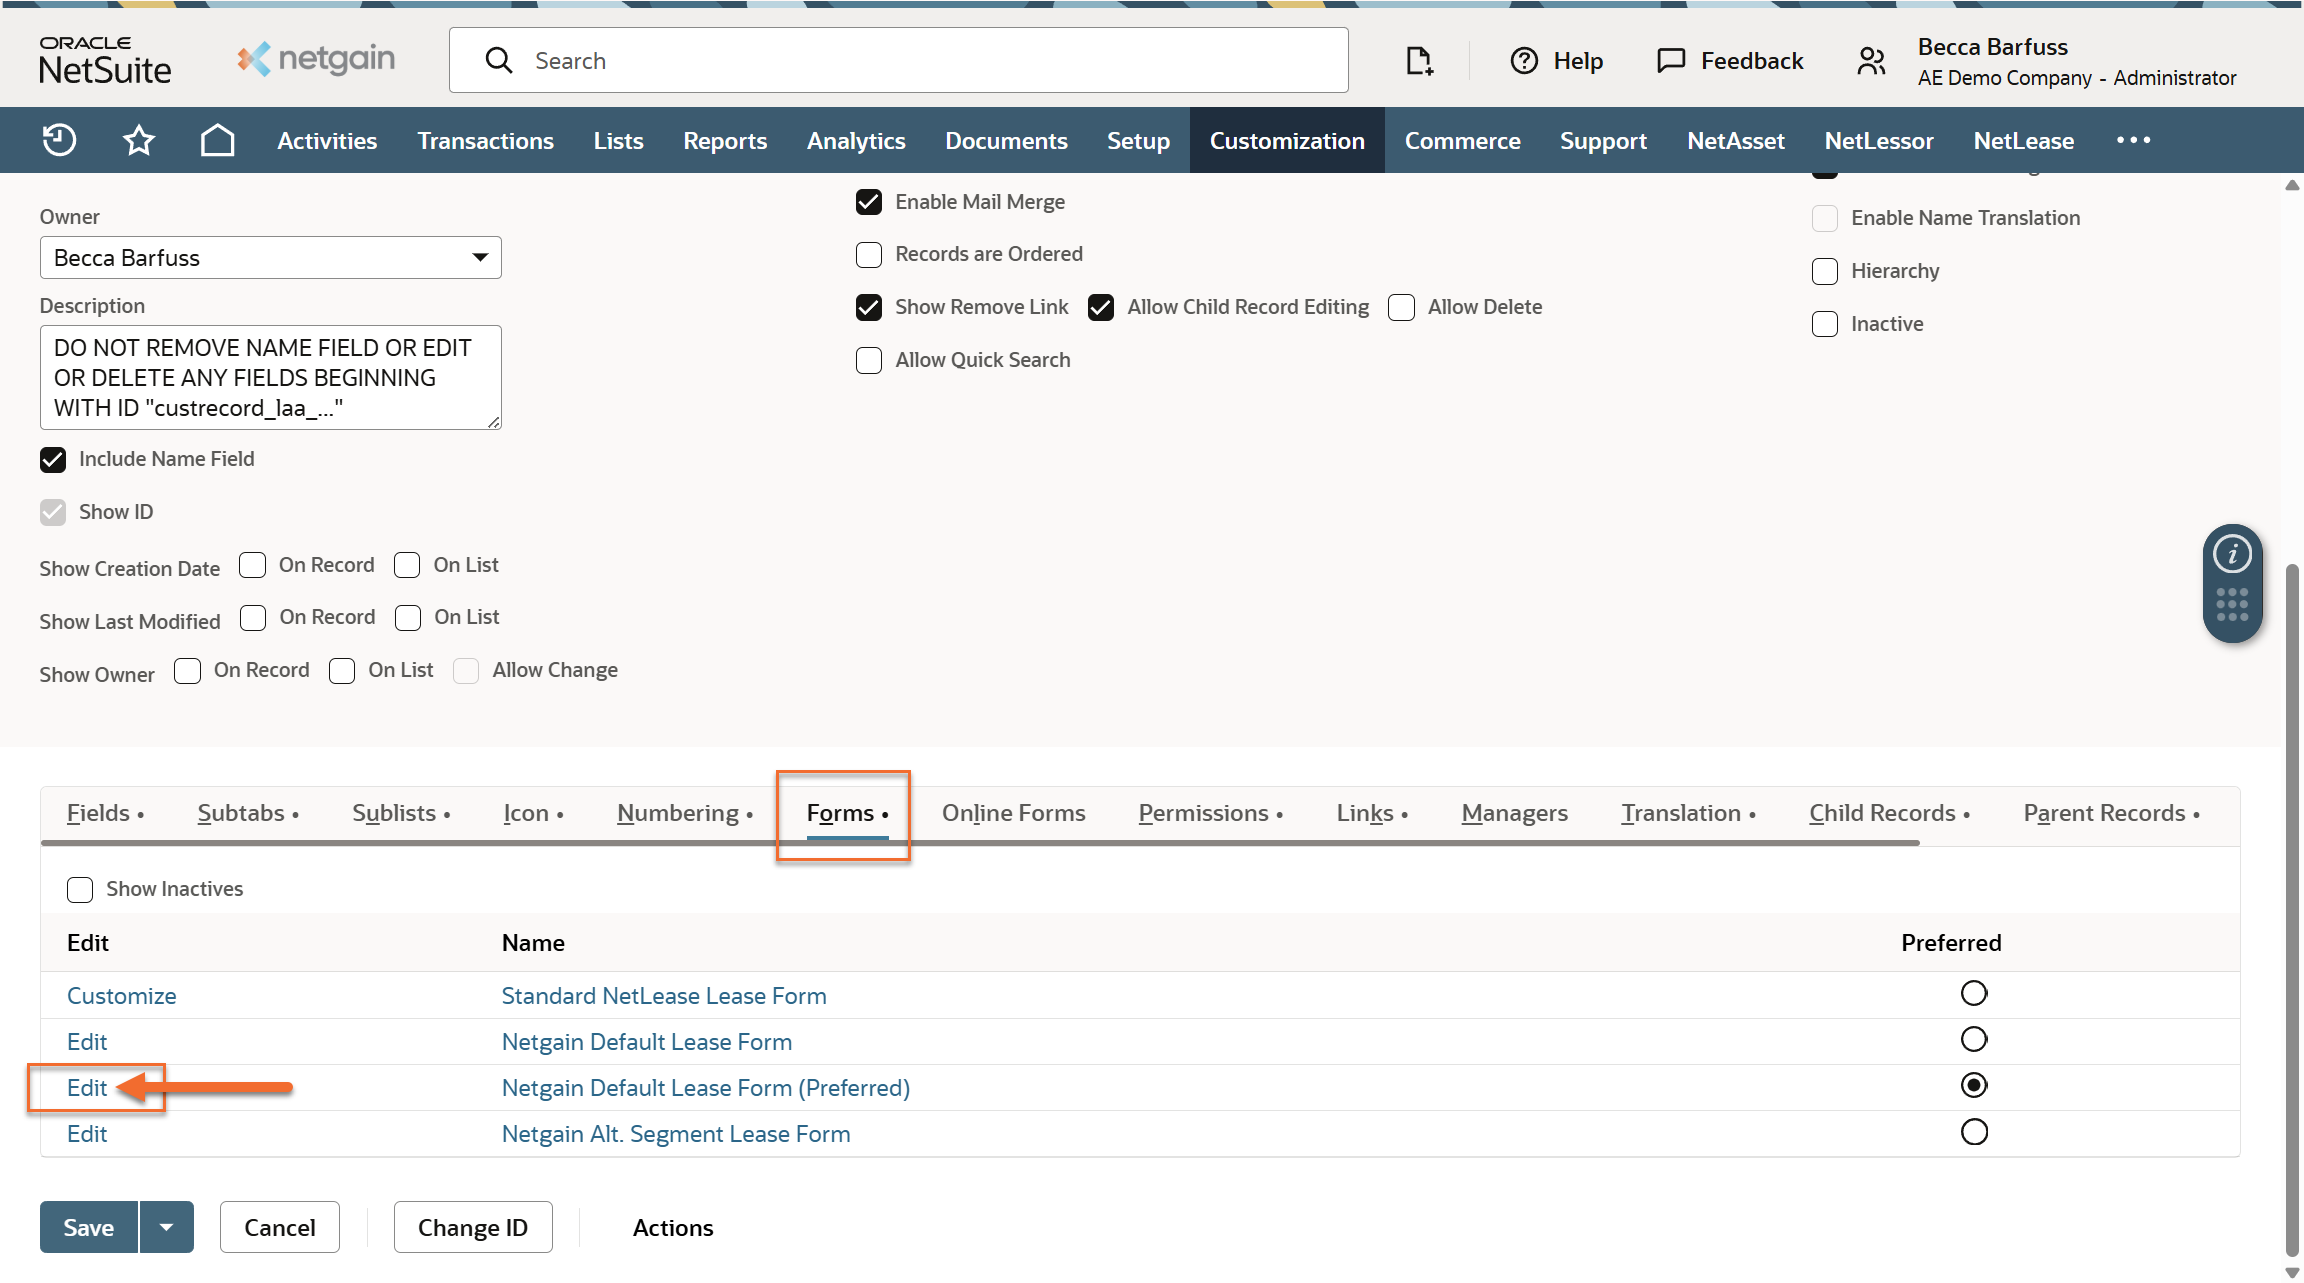Open the Actions menu
This screenshot has height=1283, width=2304.
[672, 1227]
